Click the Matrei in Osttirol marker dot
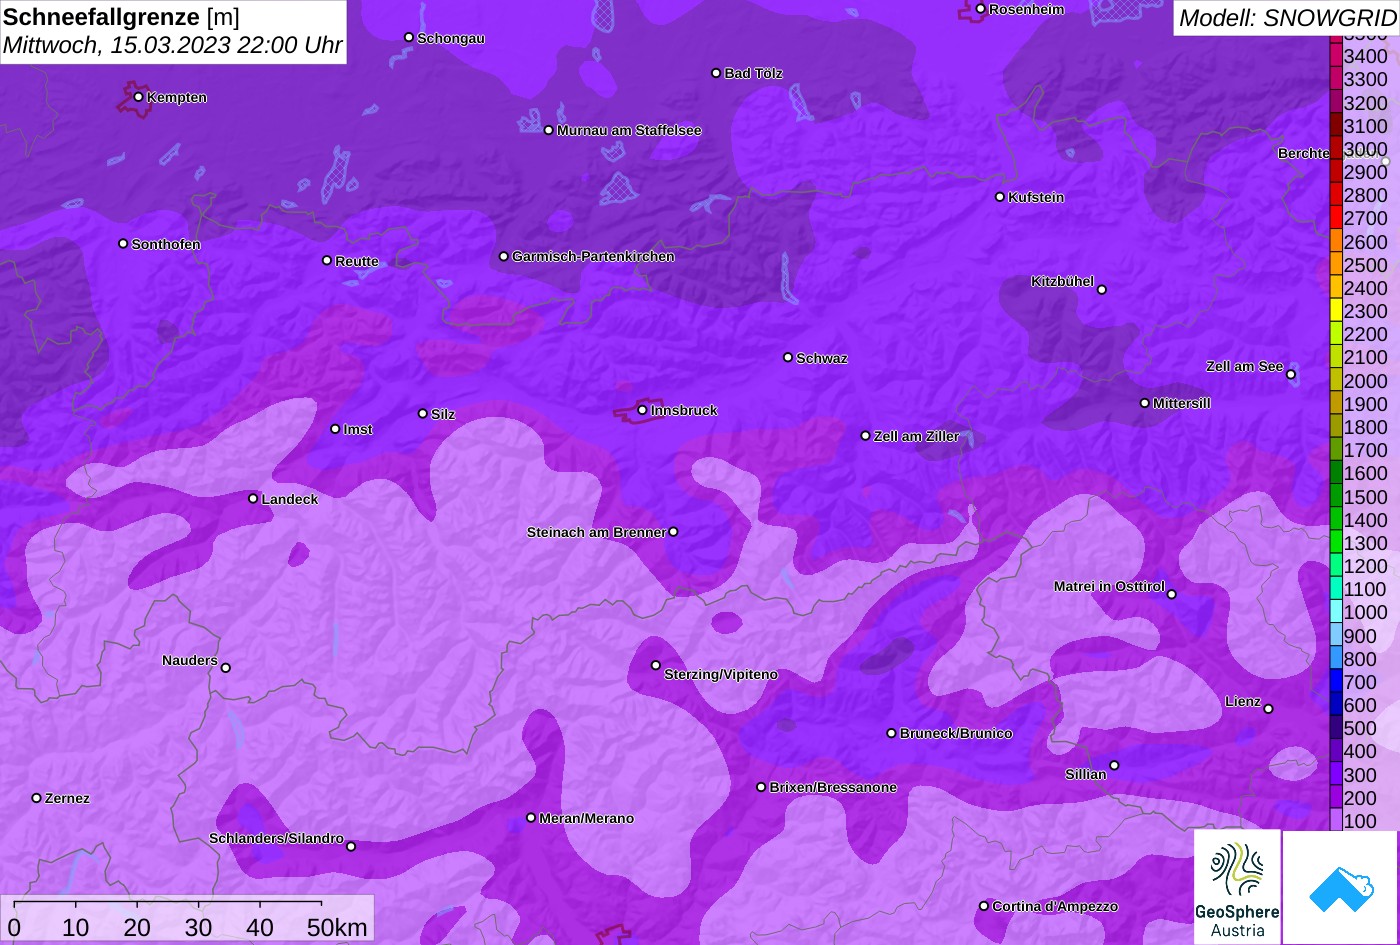This screenshot has height=945, width=1400. point(1172,594)
